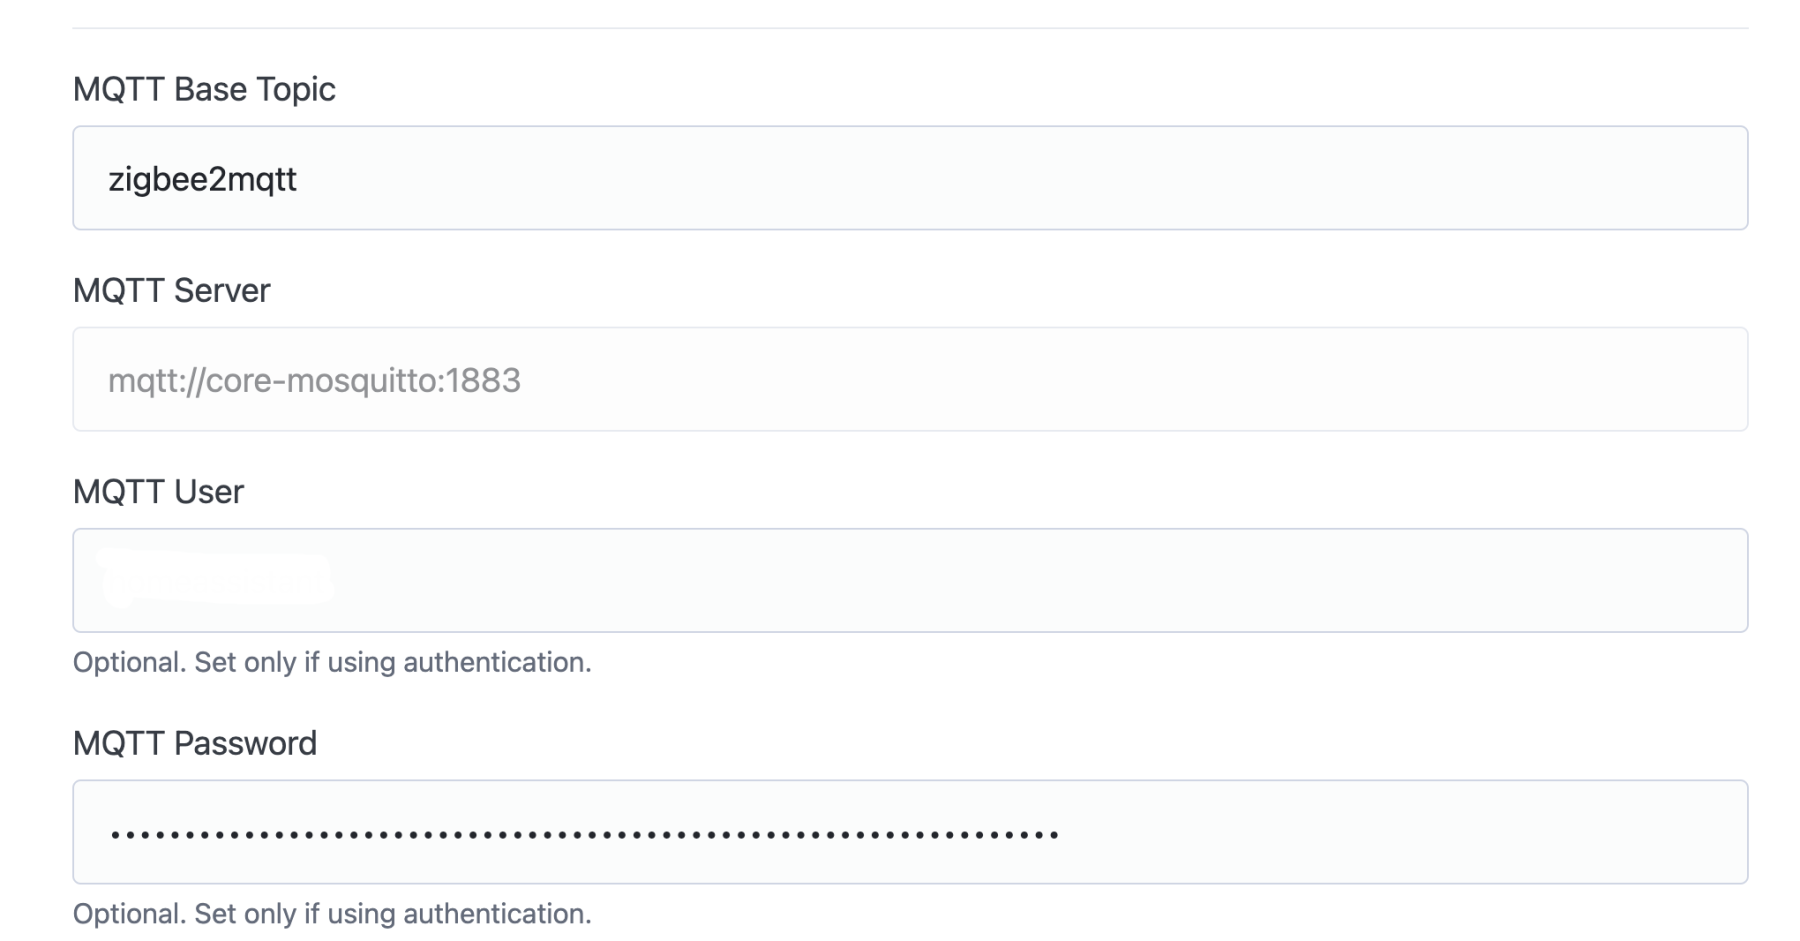Click the MQTT Server input field
1800x941 pixels.
(900, 380)
